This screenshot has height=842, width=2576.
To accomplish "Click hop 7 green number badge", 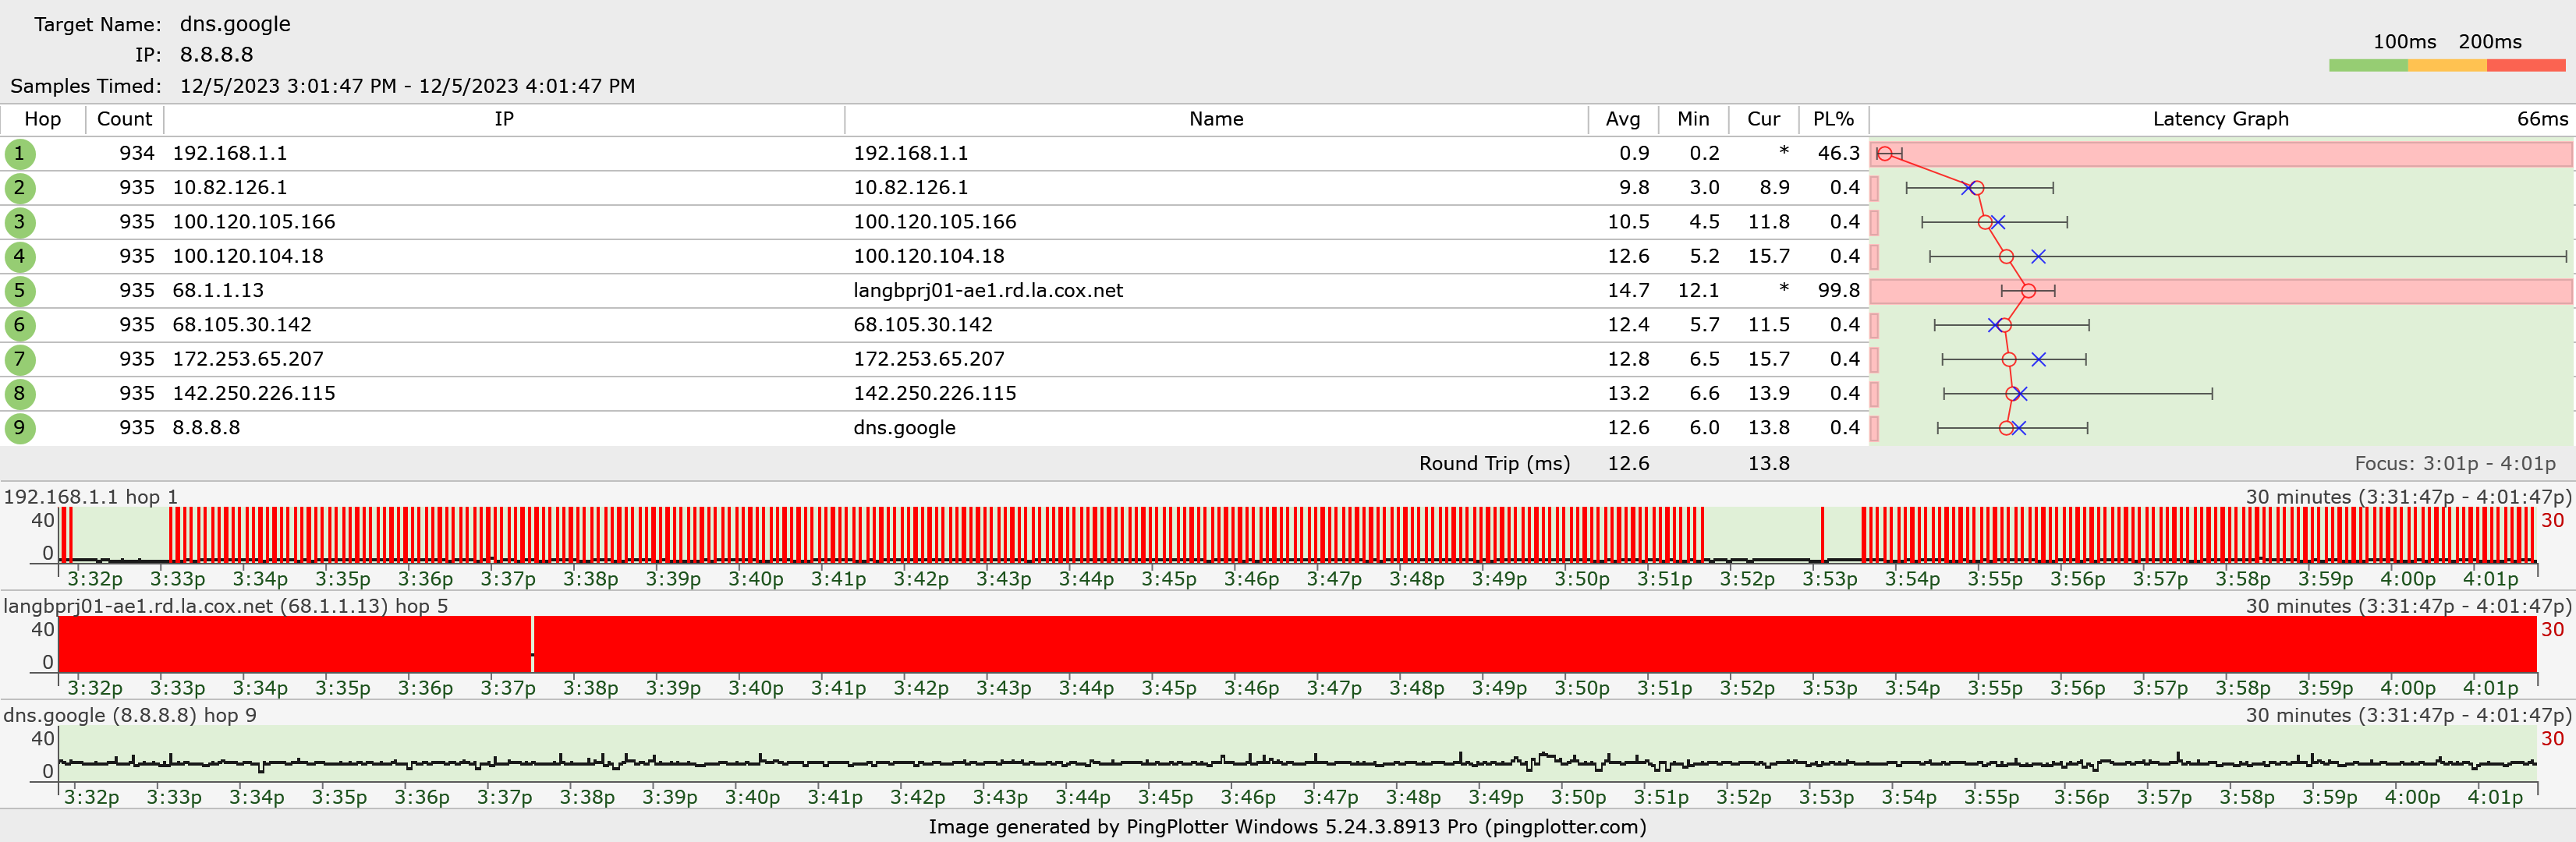I will pyautogui.click(x=19, y=359).
